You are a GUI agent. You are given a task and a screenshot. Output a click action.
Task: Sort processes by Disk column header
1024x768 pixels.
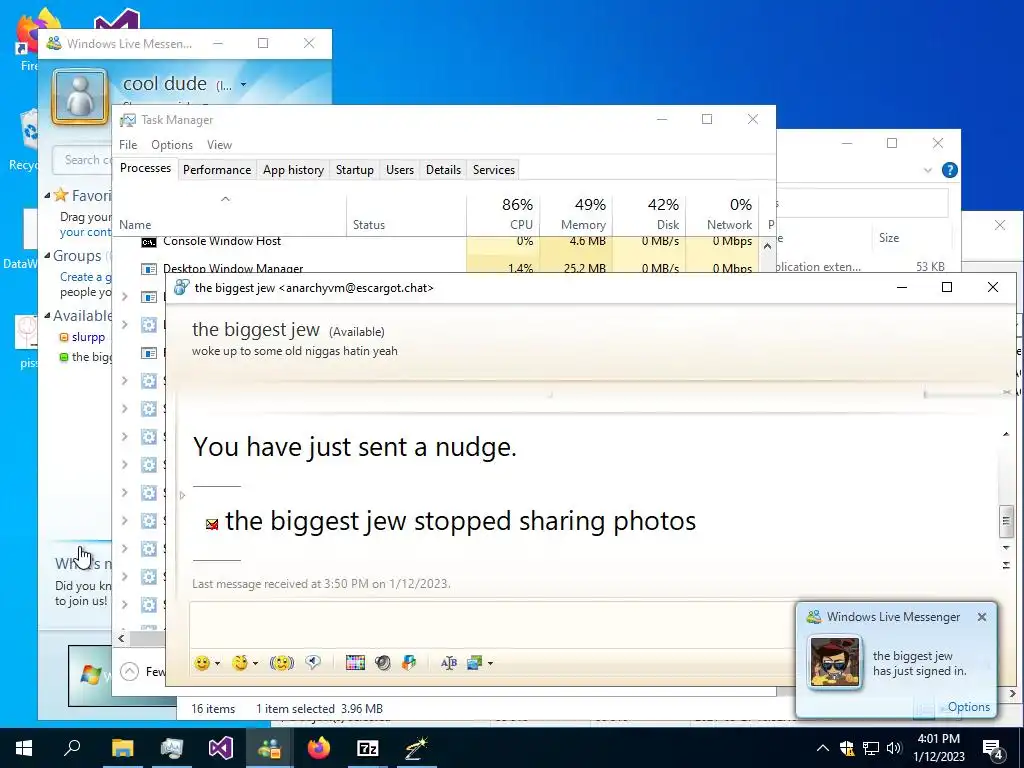649,214
